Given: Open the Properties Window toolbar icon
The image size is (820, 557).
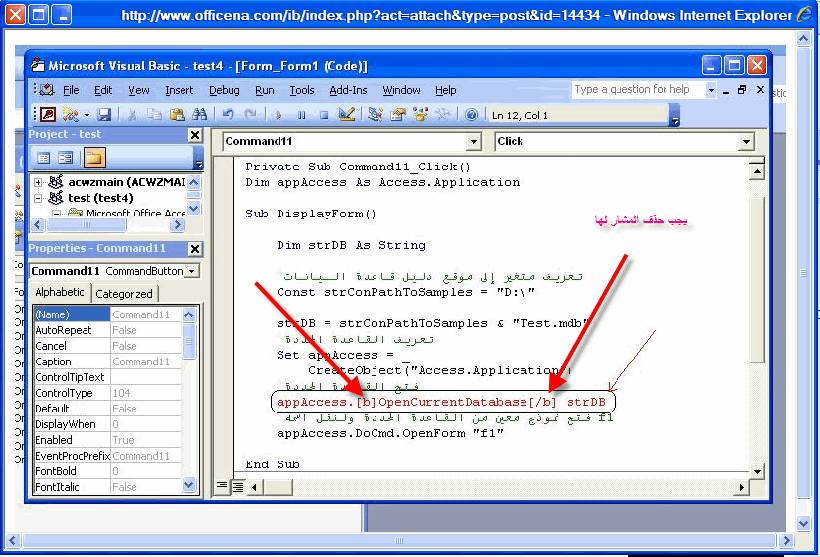Looking at the screenshot, I should 398,114.
